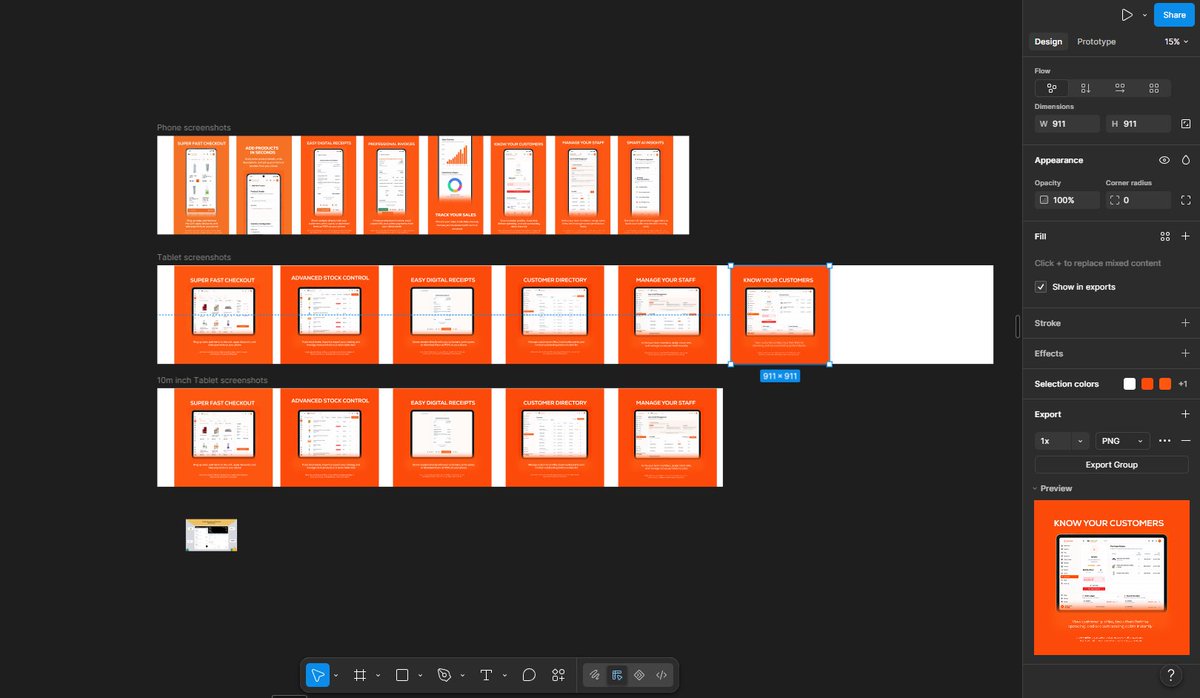Switch to Design mode in toolbar

(617, 675)
